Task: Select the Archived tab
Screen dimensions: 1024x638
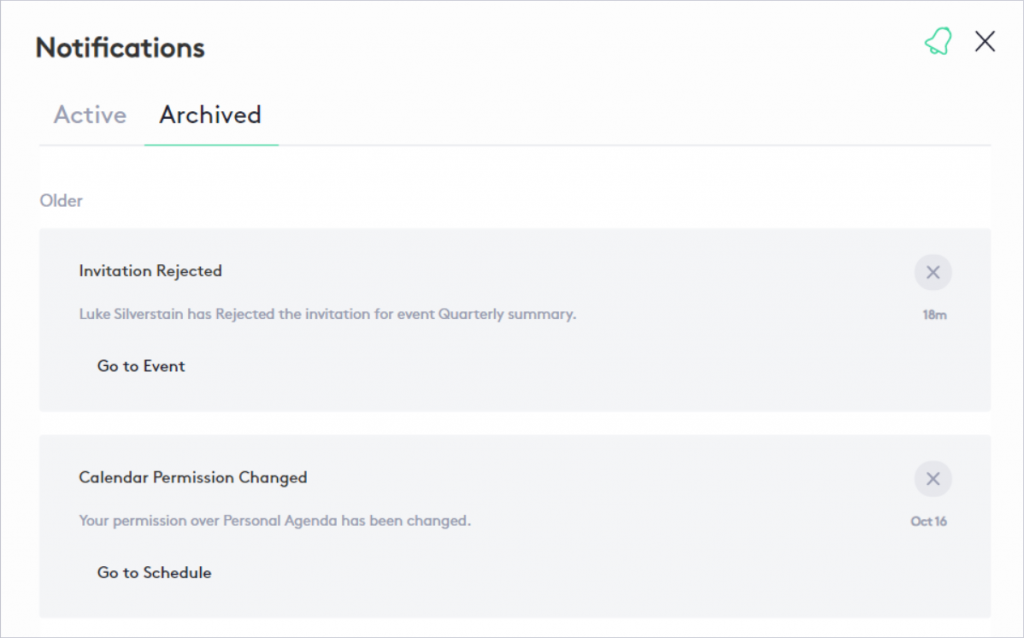Action: point(210,115)
